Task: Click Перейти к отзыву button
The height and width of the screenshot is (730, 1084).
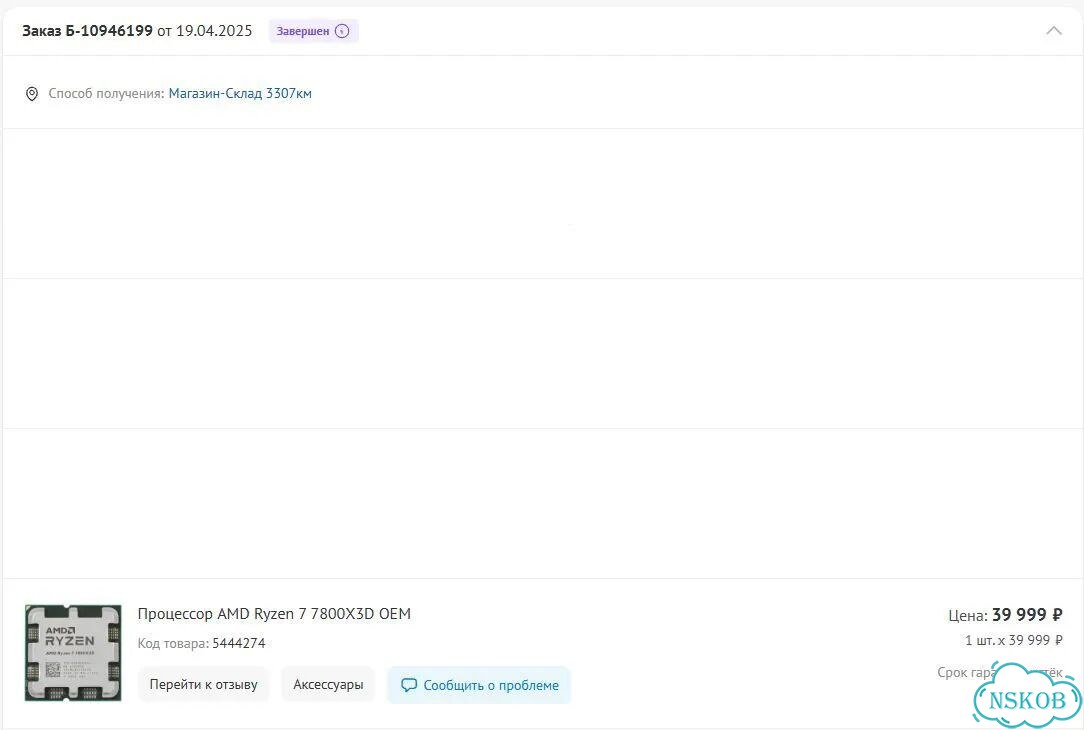Action: [x=203, y=684]
